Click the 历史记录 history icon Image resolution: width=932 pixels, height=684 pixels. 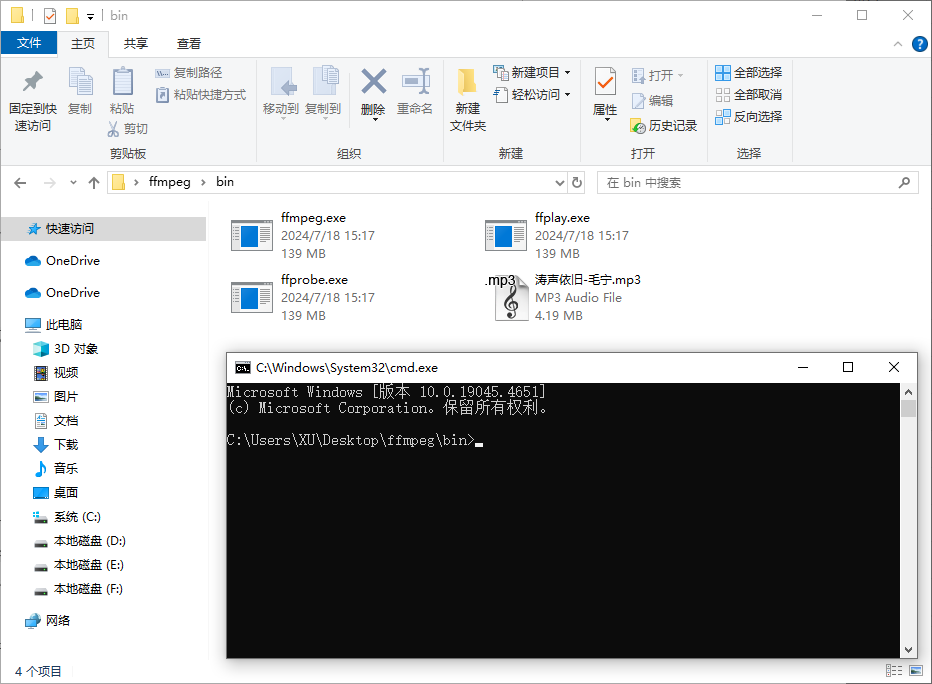[639, 126]
